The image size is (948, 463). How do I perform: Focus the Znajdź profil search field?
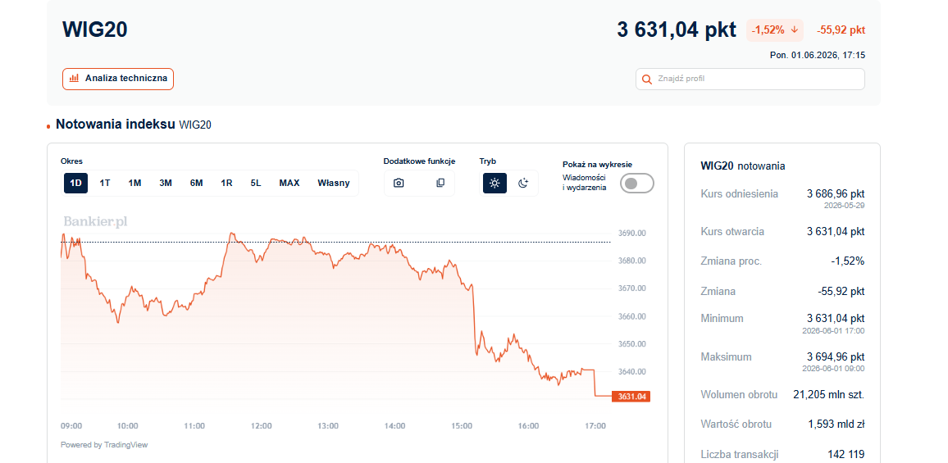[x=750, y=79]
